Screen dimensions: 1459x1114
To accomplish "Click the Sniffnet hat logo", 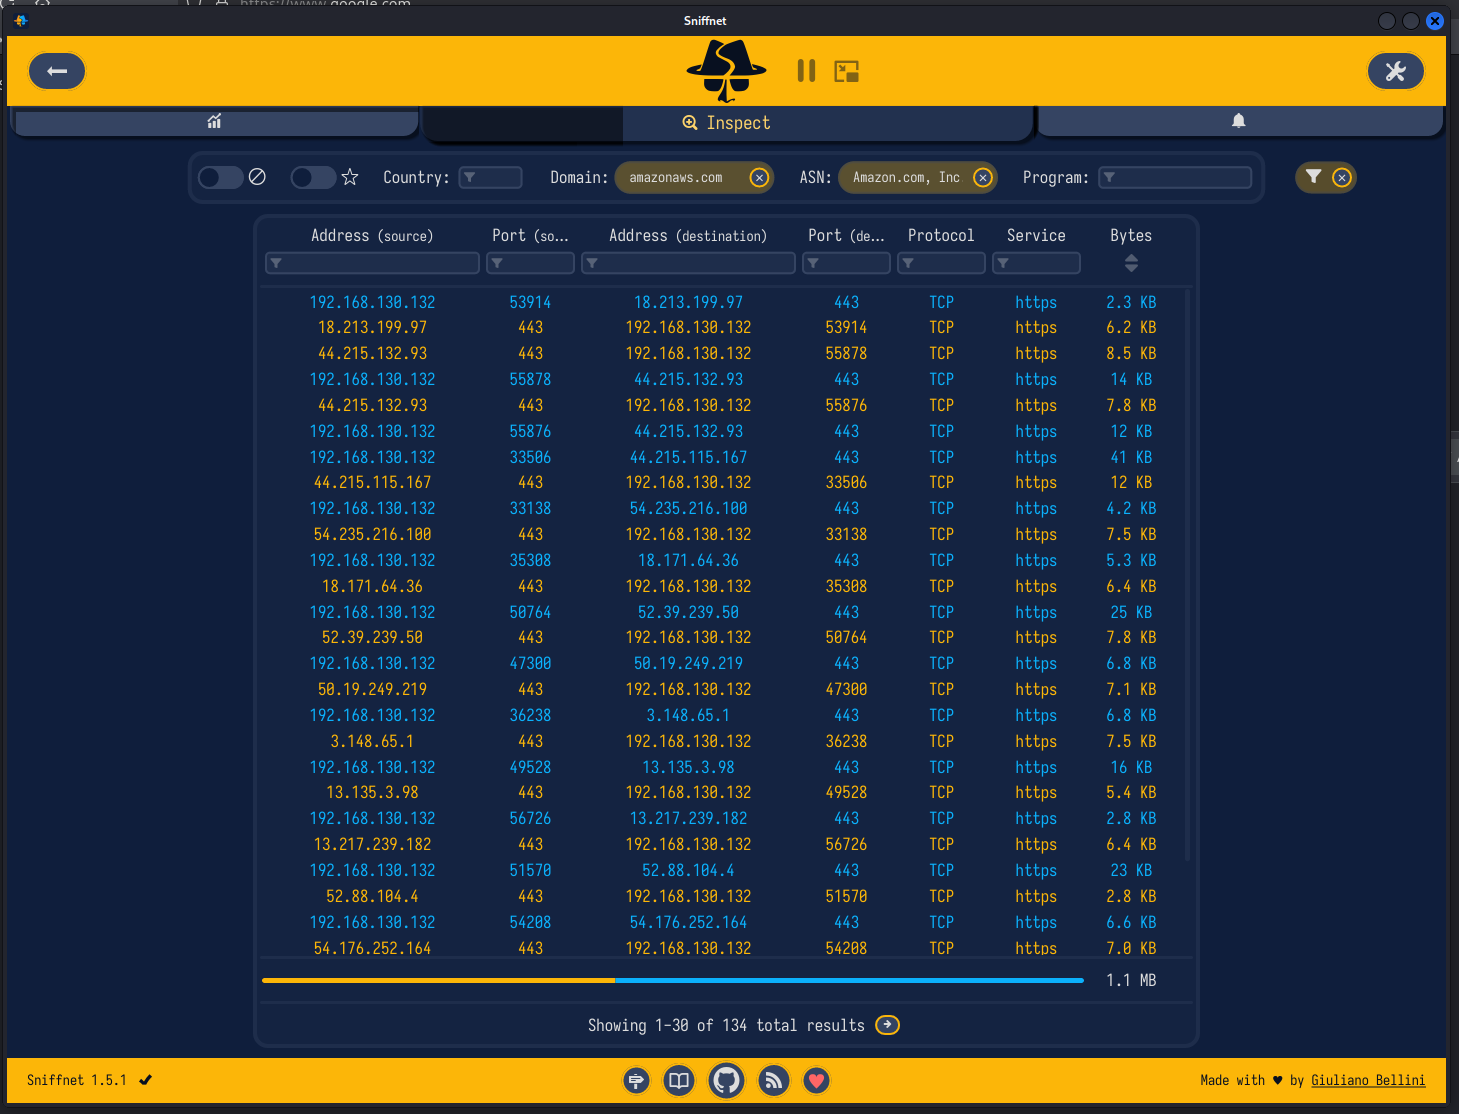I will [x=727, y=71].
